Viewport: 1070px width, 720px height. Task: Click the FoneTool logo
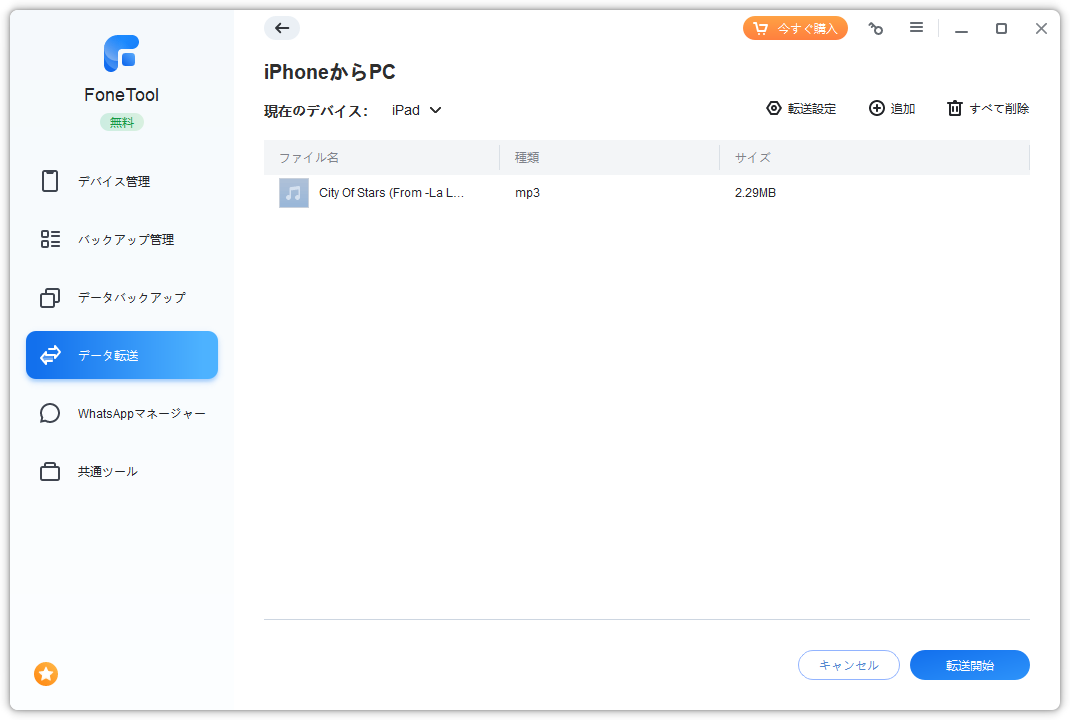tap(121, 54)
